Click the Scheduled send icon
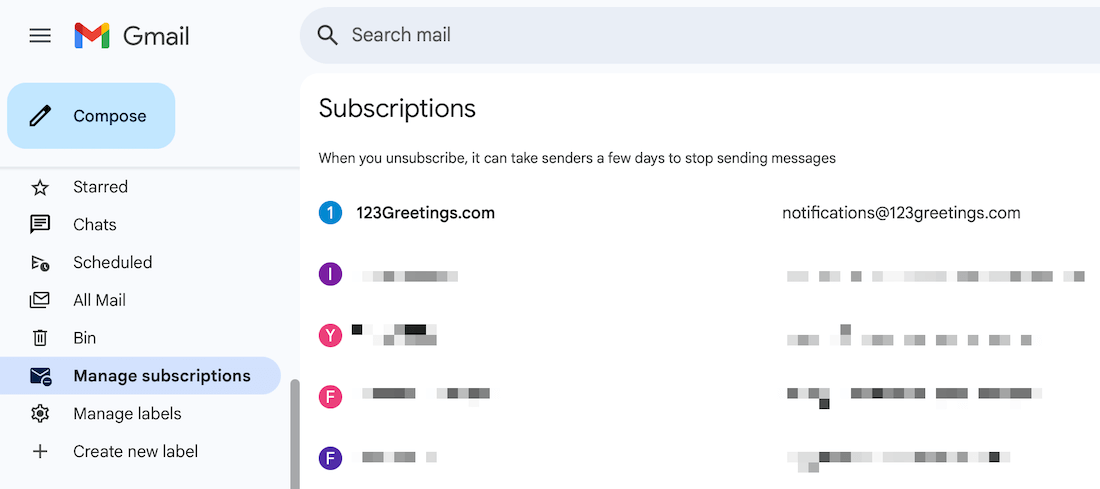 pos(40,263)
